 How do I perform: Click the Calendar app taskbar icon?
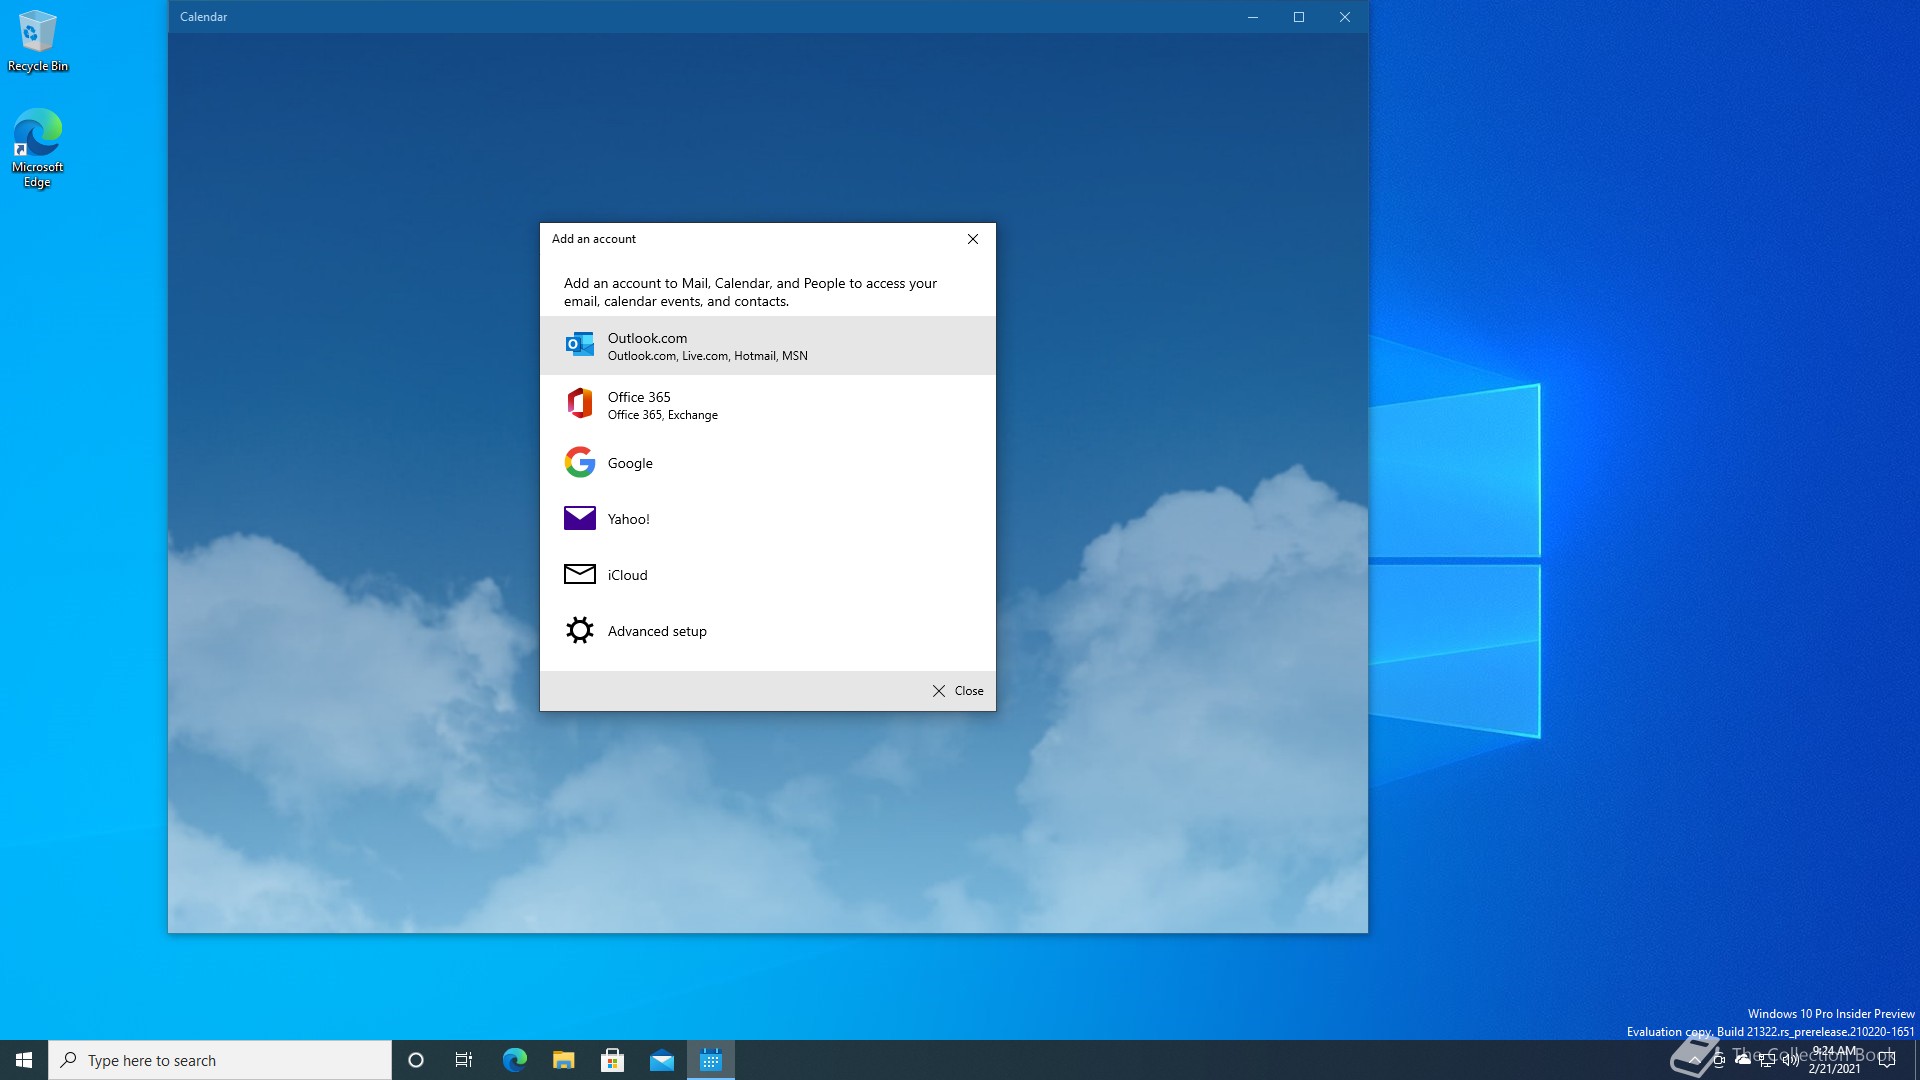click(711, 1060)
